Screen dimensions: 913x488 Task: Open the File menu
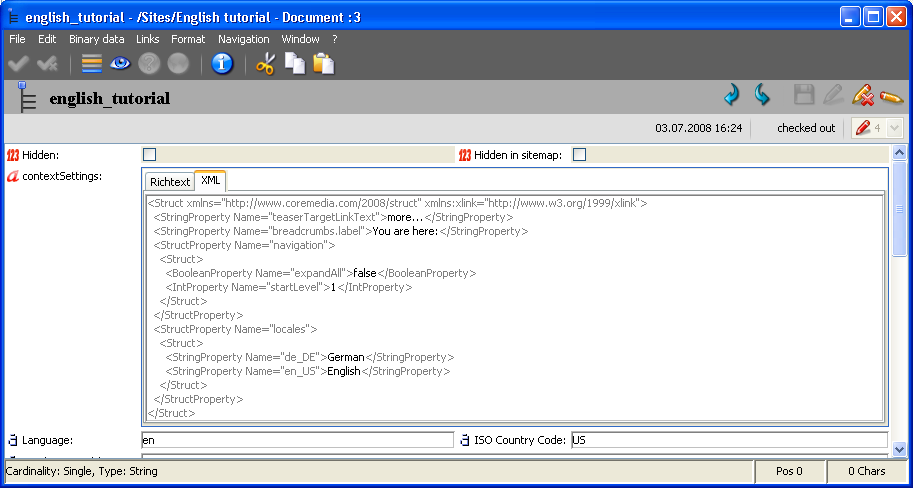pos(17,39)
